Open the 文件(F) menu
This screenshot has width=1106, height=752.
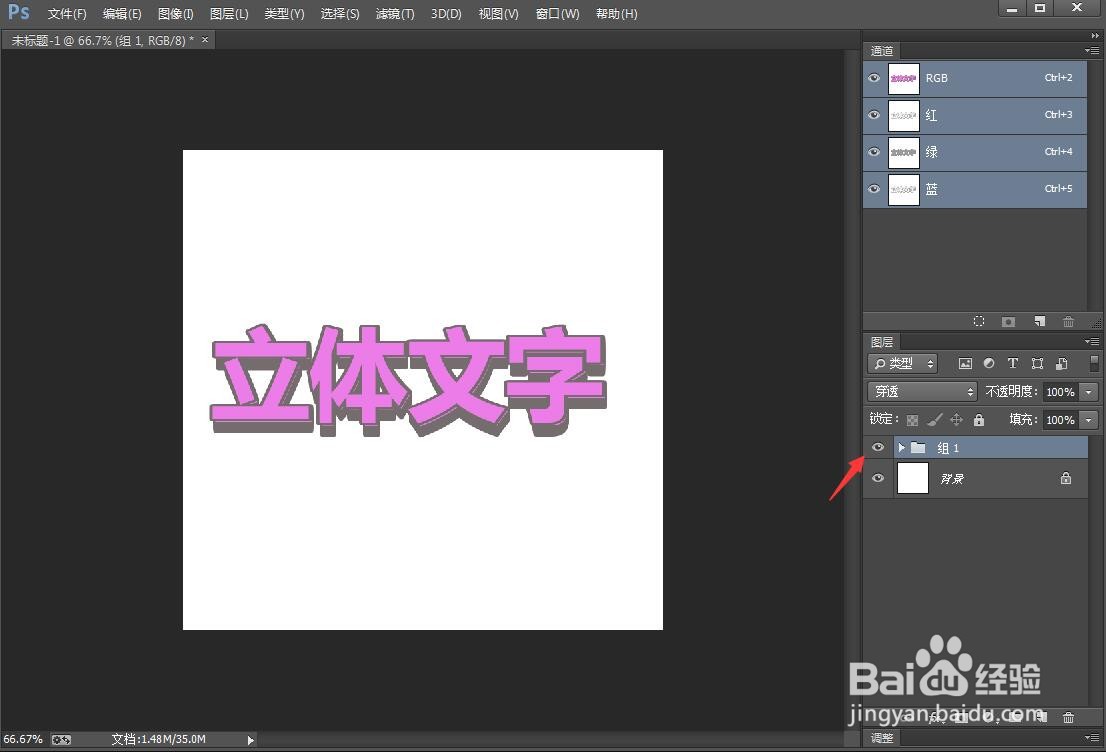pyautogui.click(x=67, y=14)
